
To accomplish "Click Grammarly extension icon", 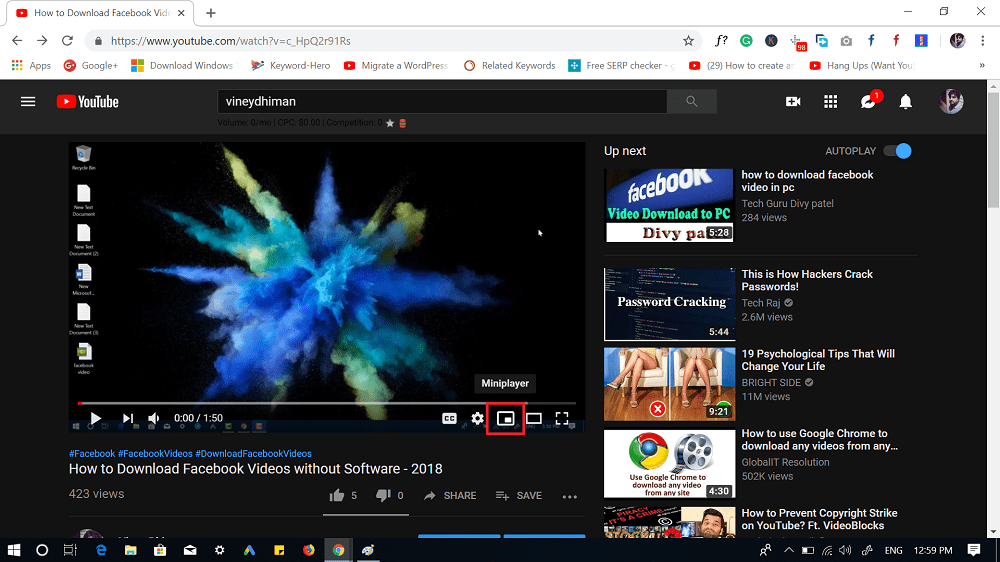I will pos(746,41).
